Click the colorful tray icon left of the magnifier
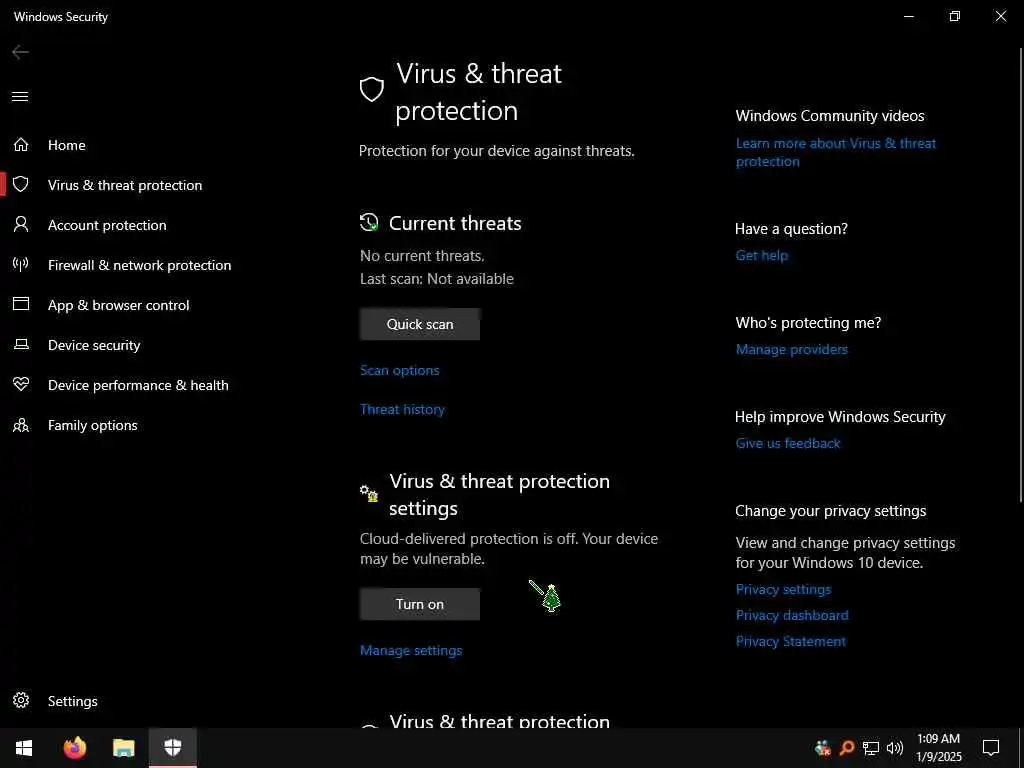 pyautogui.click(x=823, y=748)
